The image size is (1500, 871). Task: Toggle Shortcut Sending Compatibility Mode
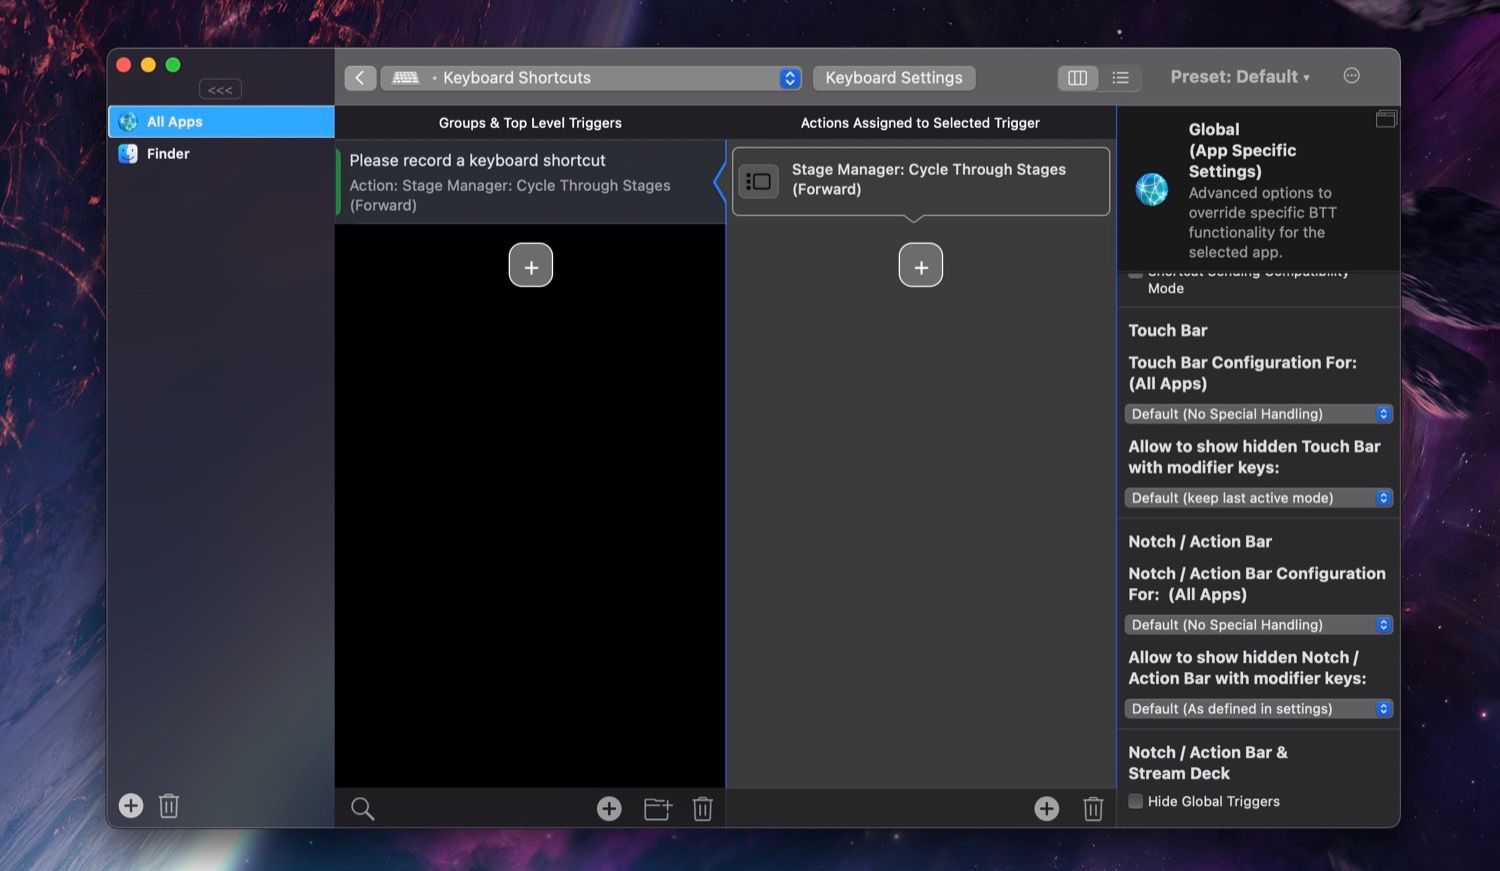[1135, 272]
